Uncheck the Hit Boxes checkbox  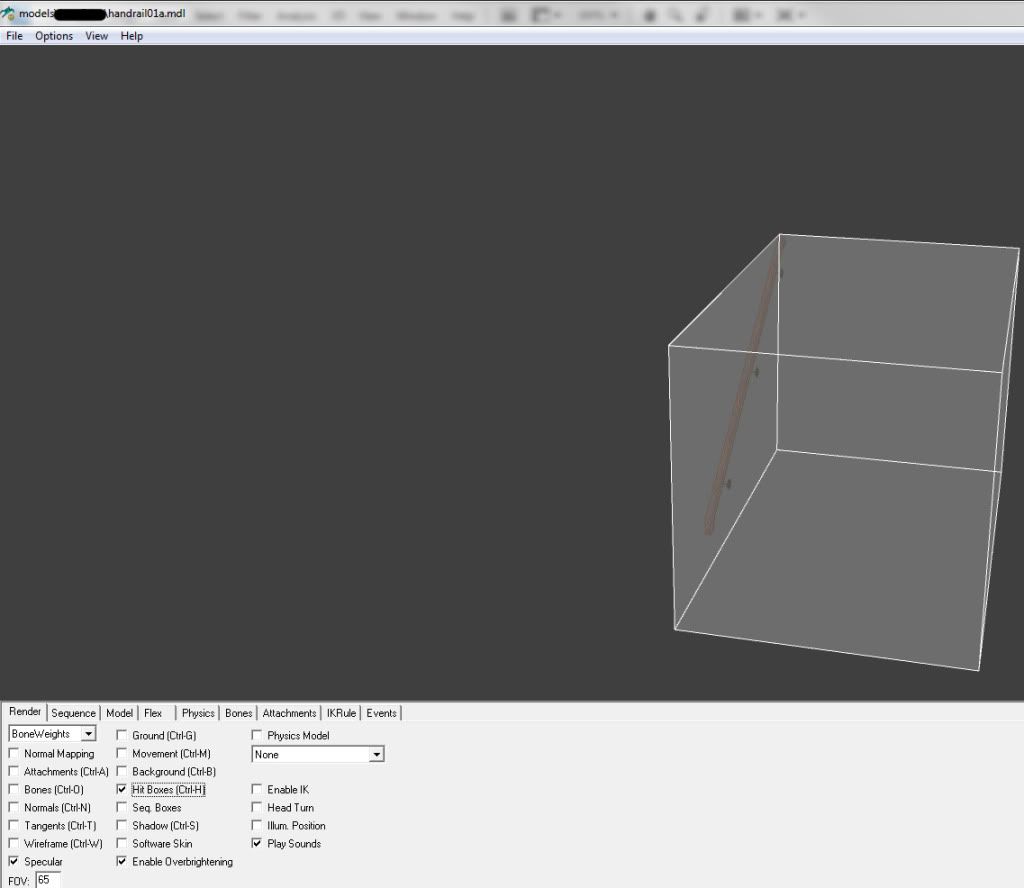(122, 790)
